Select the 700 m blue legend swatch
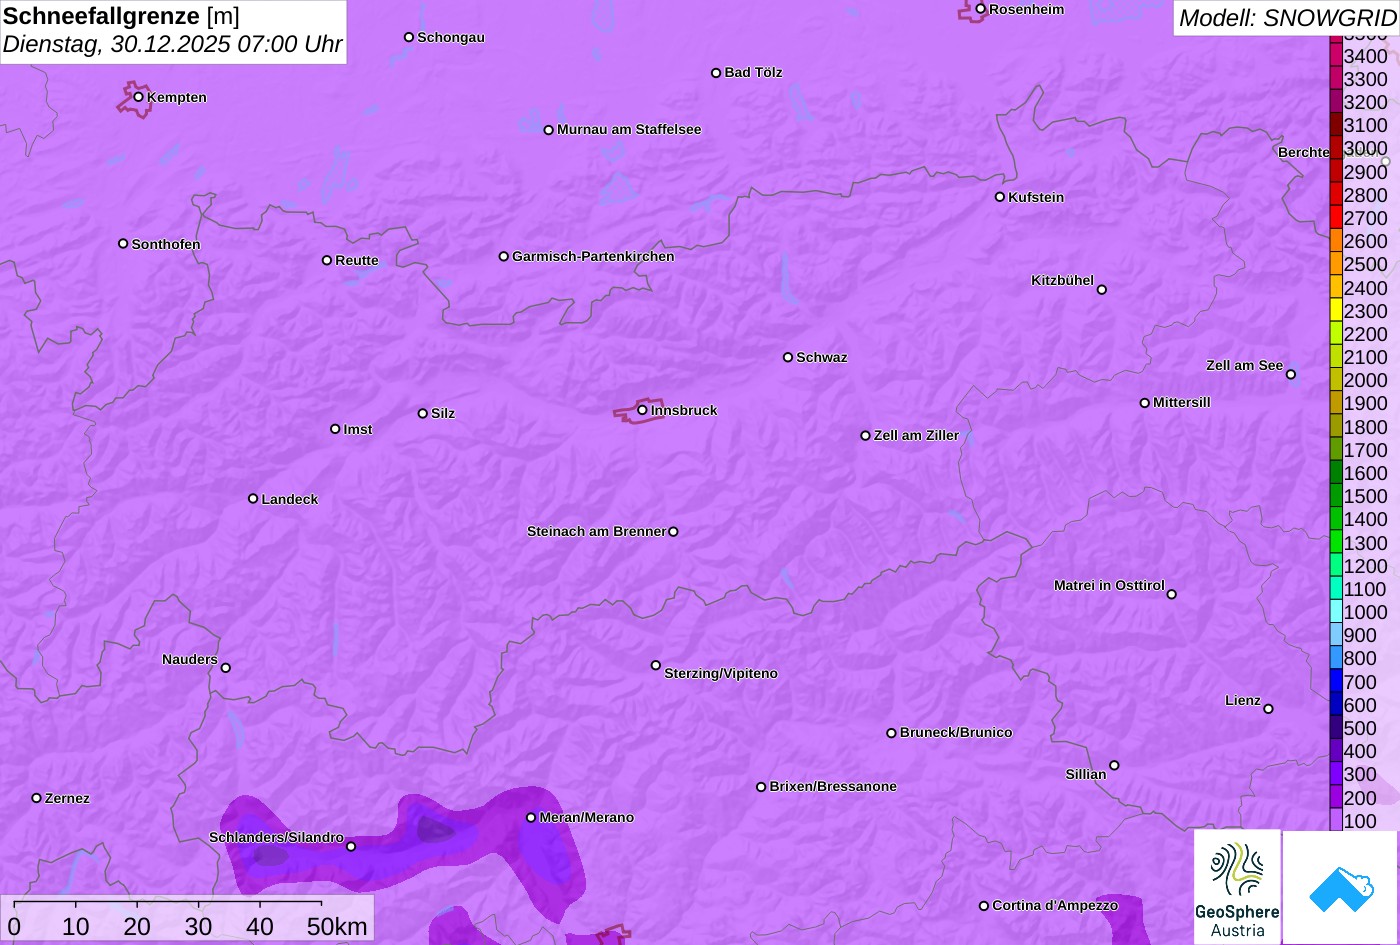Viewport: 1400px width, 945px height. click(1336, 682)
